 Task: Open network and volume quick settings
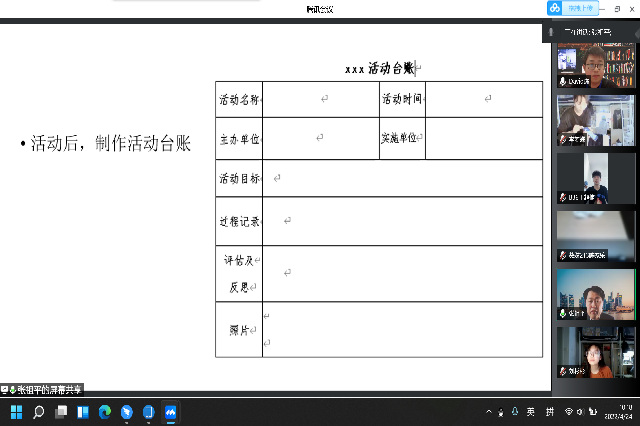[575, 412]
